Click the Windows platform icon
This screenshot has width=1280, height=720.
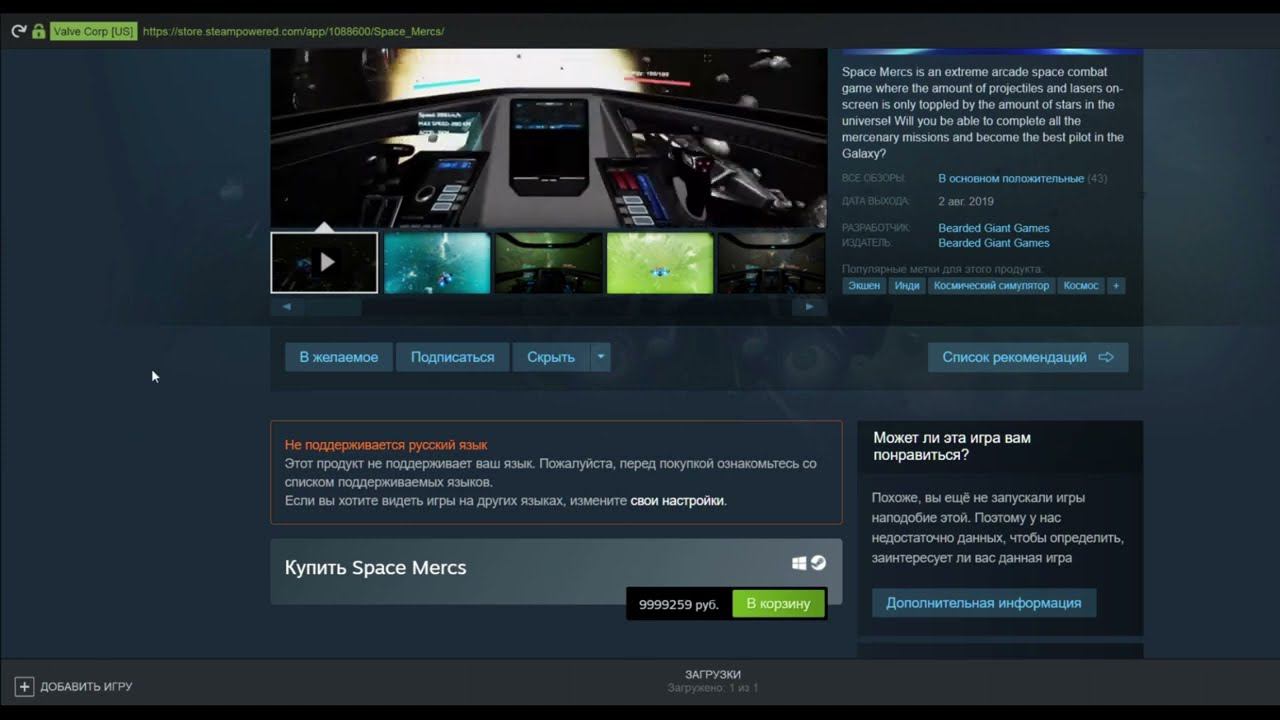[x=799, y=563]
